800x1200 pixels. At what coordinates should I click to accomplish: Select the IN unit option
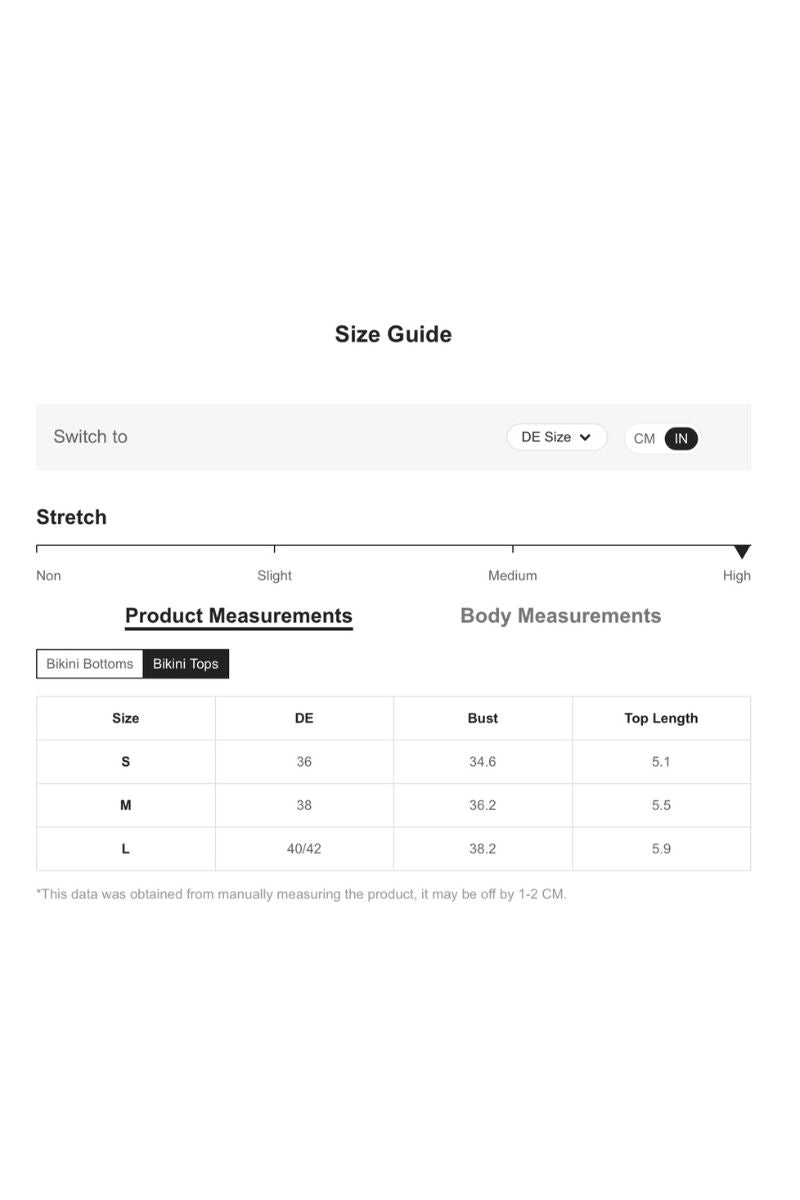click(x=681, y=438)
